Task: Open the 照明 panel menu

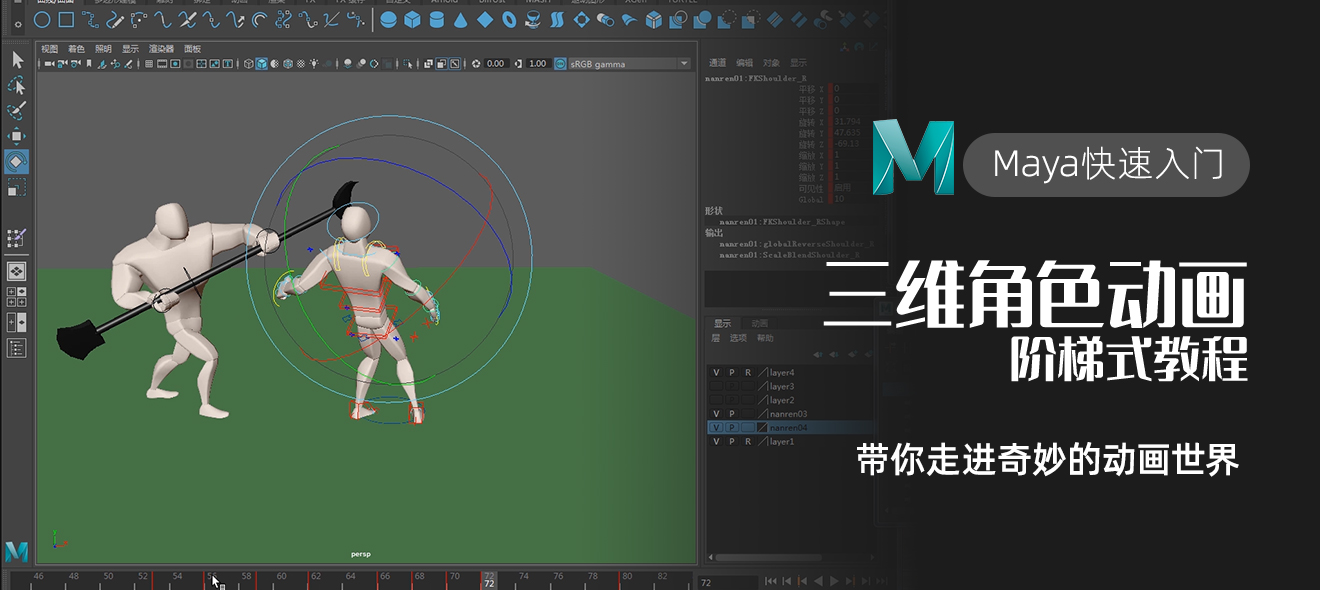Action: [103, 49]
